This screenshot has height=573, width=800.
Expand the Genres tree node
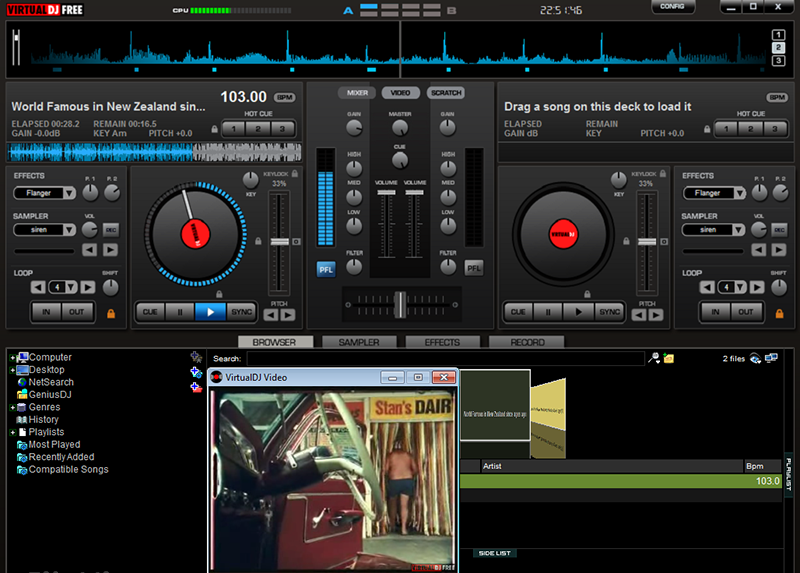tap(12, 407)
